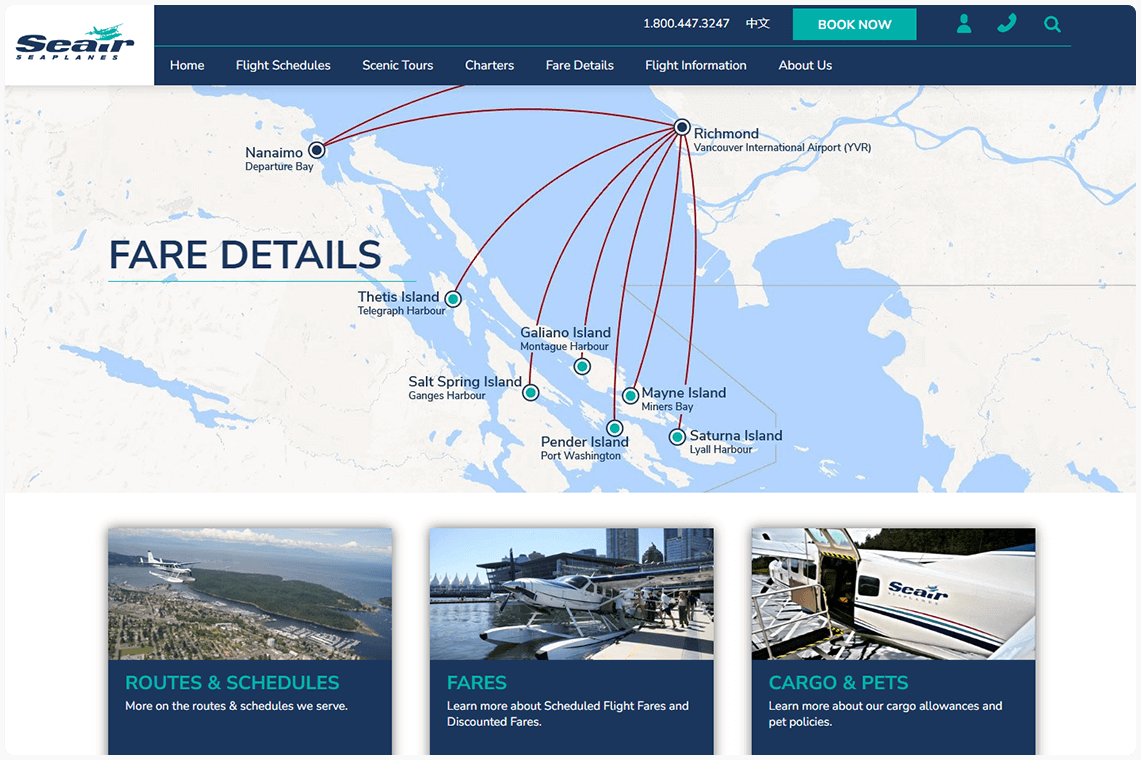Click the Thetis Island map marker
This screenshot has height=760, width=1141.
pyautogui.click(x=453, y=299)
